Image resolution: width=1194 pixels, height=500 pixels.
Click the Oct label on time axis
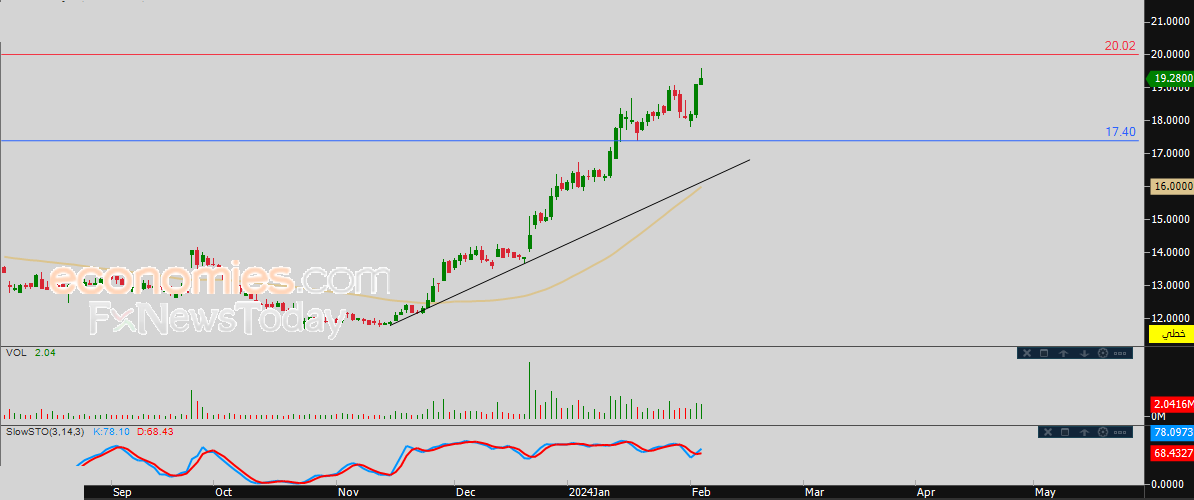coord(223,492)
